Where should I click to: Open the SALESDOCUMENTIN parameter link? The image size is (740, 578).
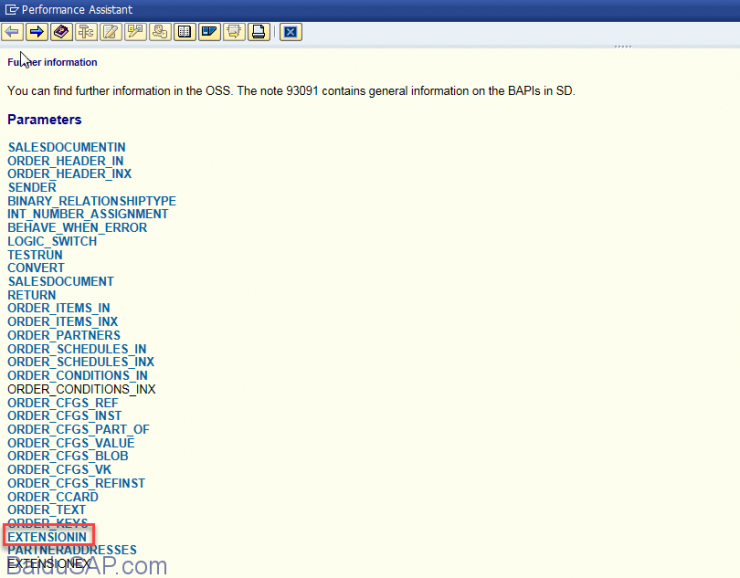pos(66,147)
